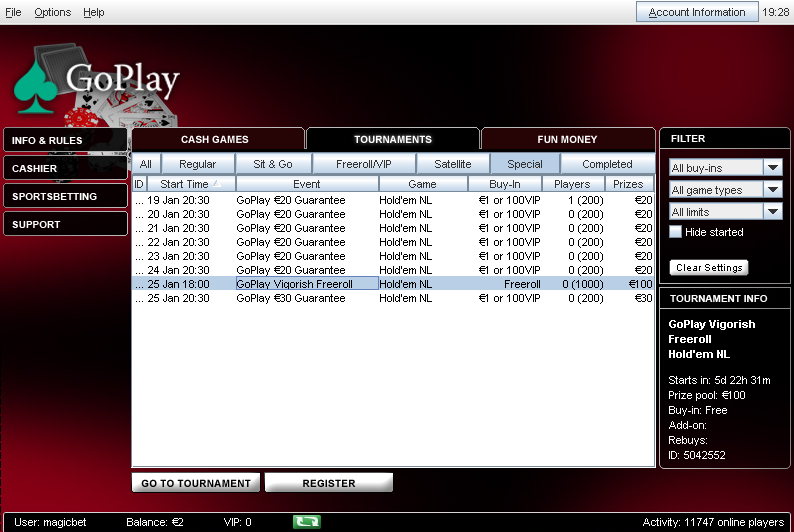
Task: Sort by the Prizes column header
Action: coord(628,184)
